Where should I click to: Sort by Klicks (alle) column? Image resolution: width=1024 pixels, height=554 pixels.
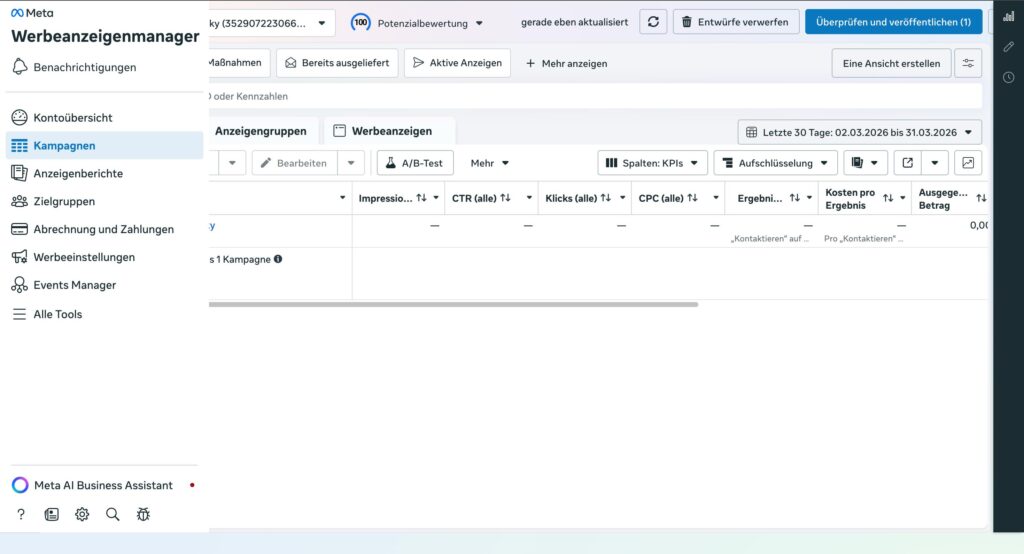(605, 198)
